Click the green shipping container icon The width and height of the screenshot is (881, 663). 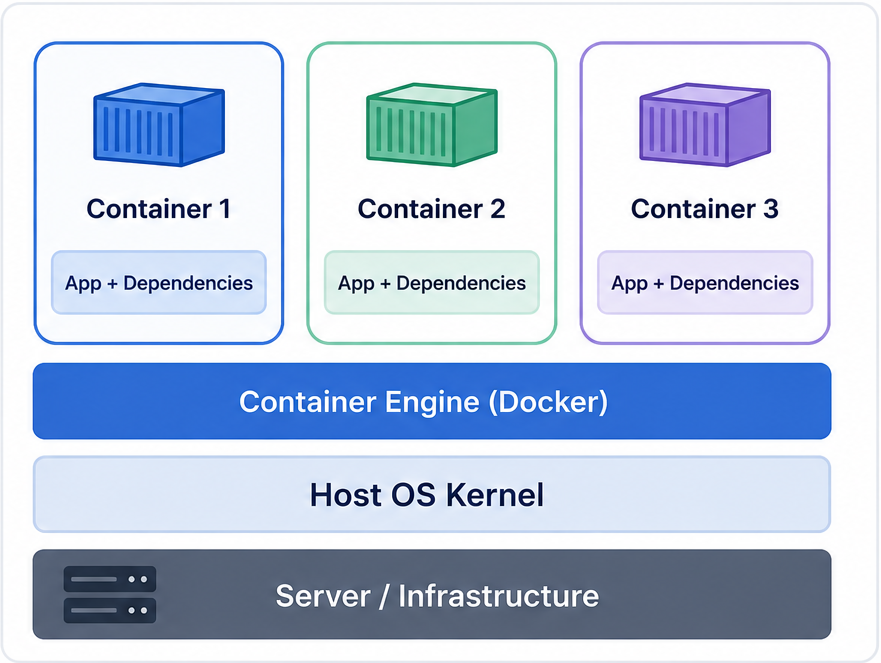(x=432, y=125)
